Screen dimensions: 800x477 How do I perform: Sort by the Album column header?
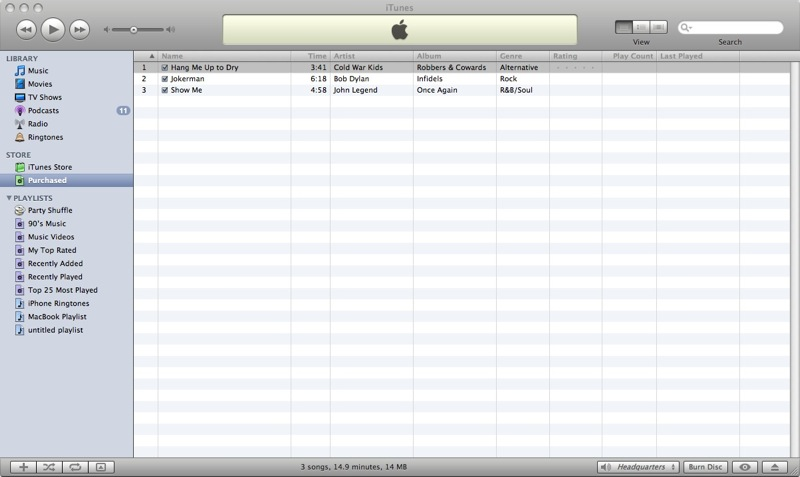pyautogui.click(x=455, y=56)
